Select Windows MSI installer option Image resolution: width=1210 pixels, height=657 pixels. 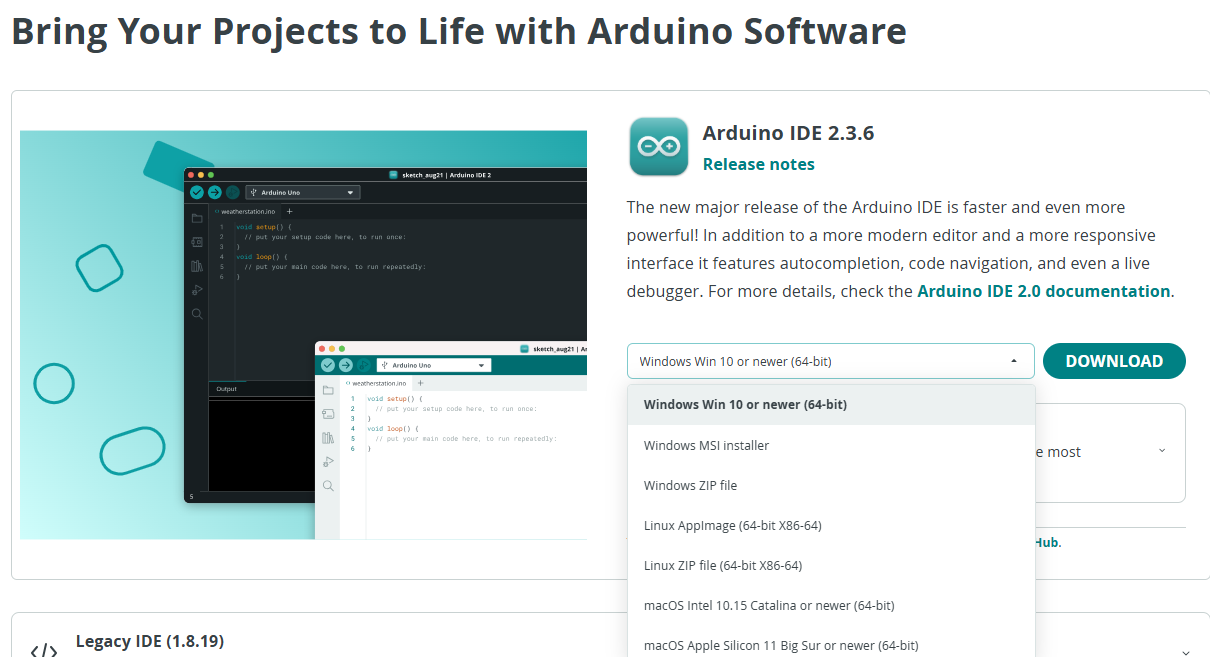(706, 445)
